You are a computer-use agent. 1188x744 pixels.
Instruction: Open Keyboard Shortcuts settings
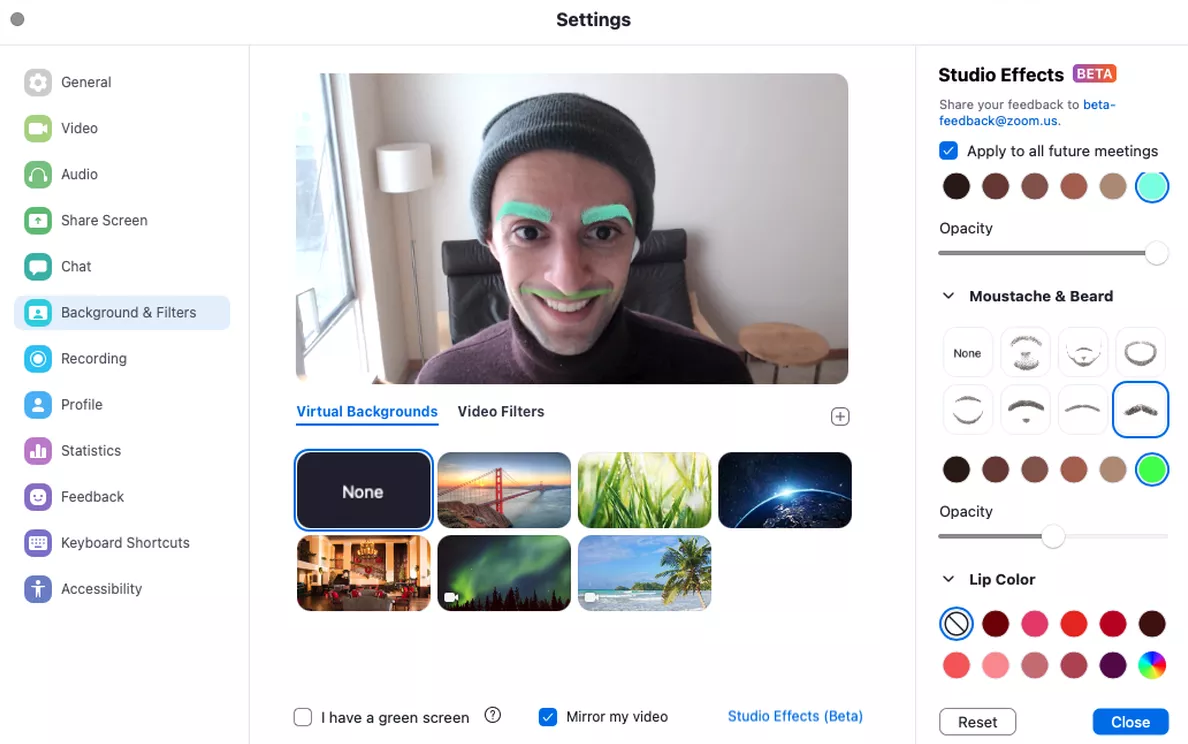click(x=123, y=542)
